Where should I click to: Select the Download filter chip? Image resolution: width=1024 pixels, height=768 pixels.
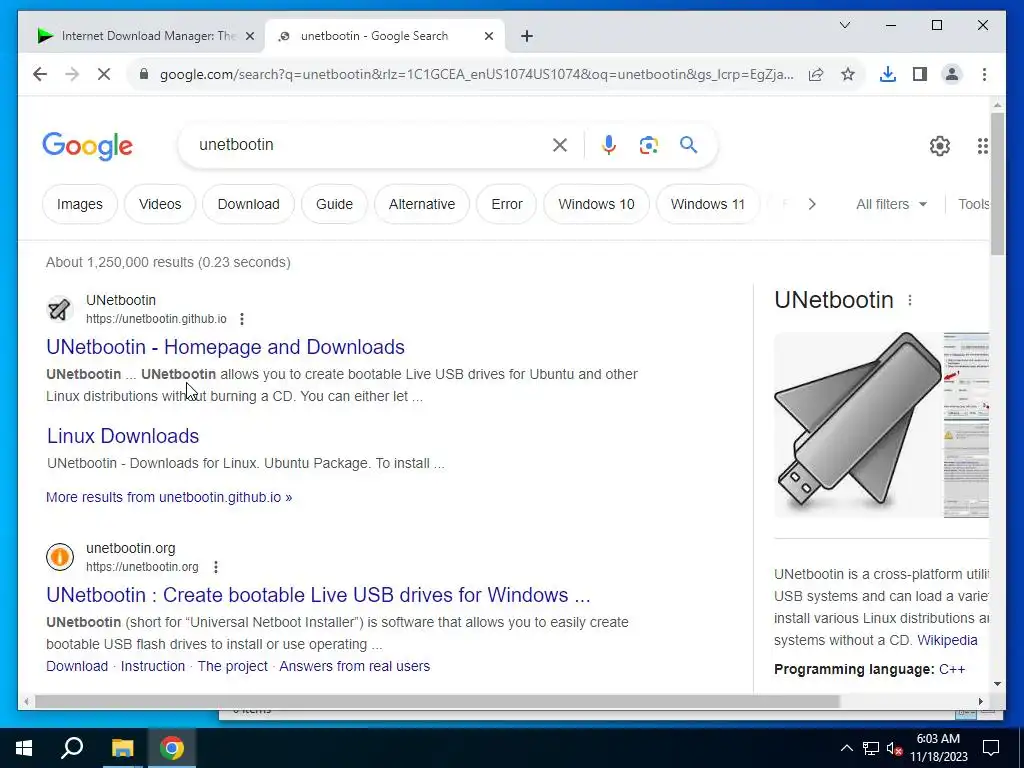[x=248, y=204]
